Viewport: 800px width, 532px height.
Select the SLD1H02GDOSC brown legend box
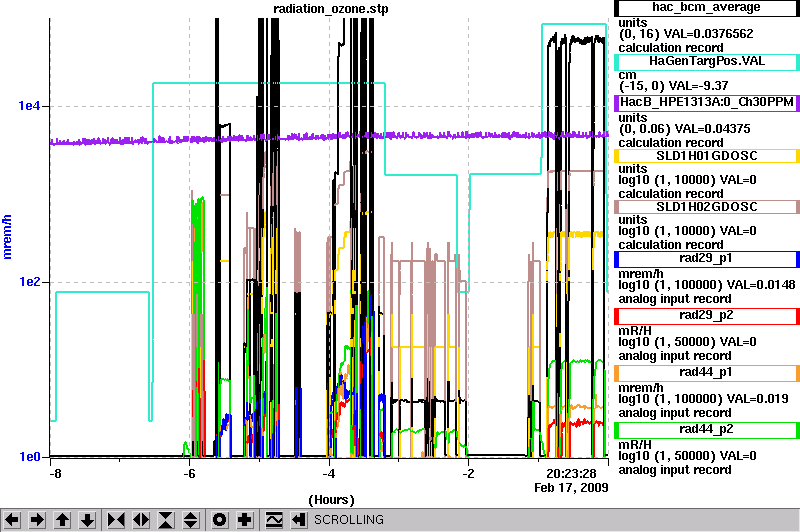707,207
